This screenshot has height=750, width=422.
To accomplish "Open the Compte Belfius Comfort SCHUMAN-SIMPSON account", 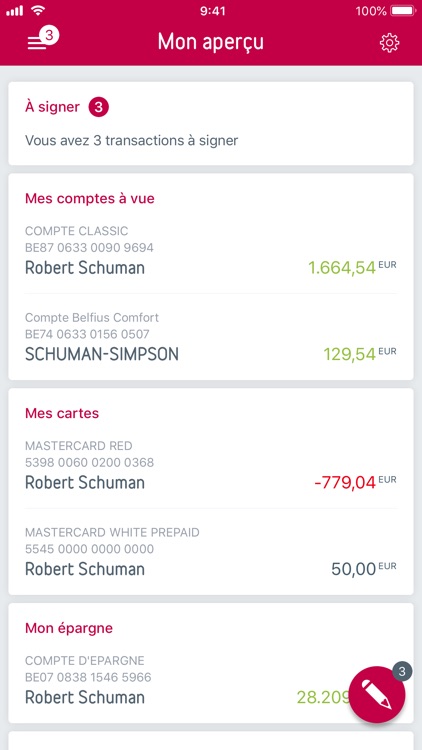I will [211, 337].
